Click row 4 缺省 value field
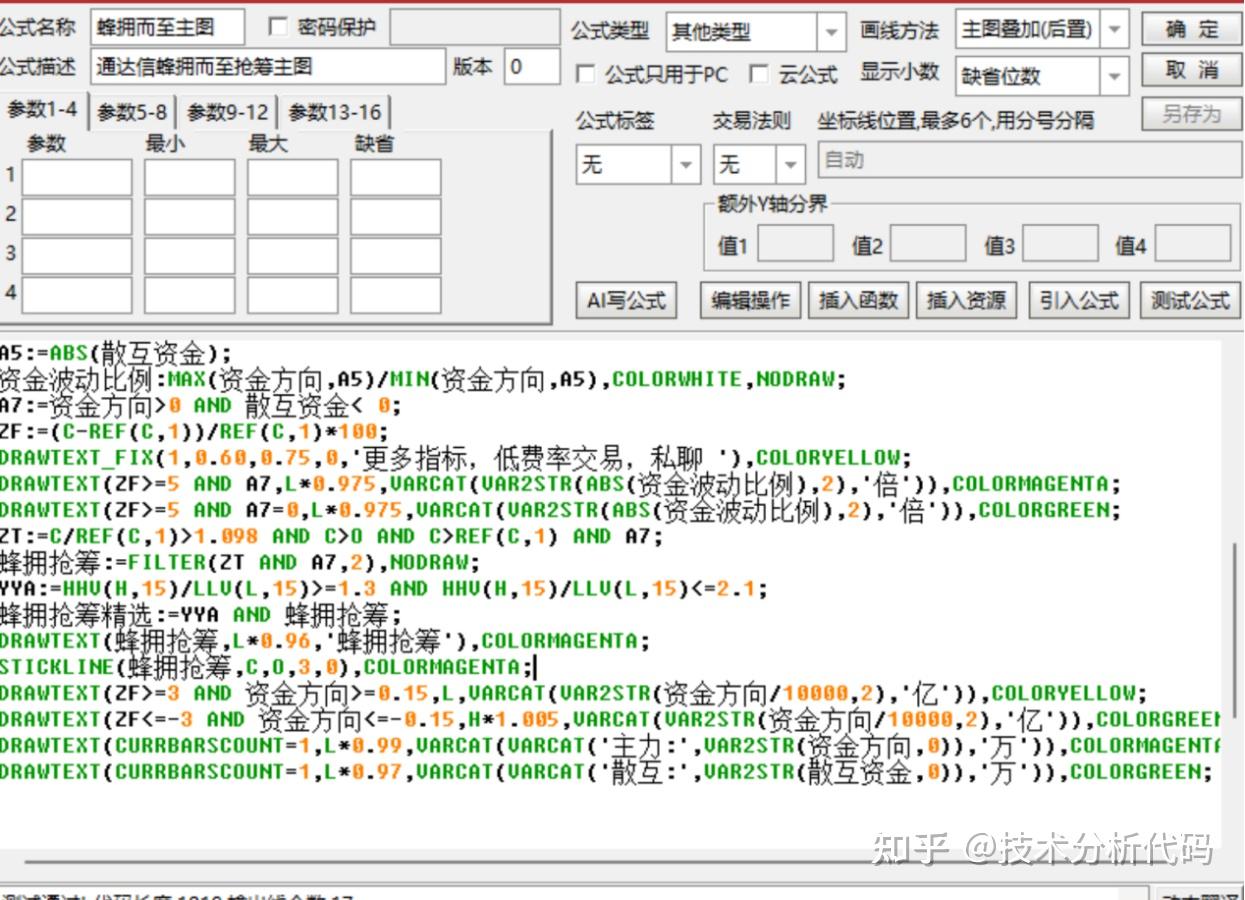This screenshot has height=900, width=1245. 396,295
